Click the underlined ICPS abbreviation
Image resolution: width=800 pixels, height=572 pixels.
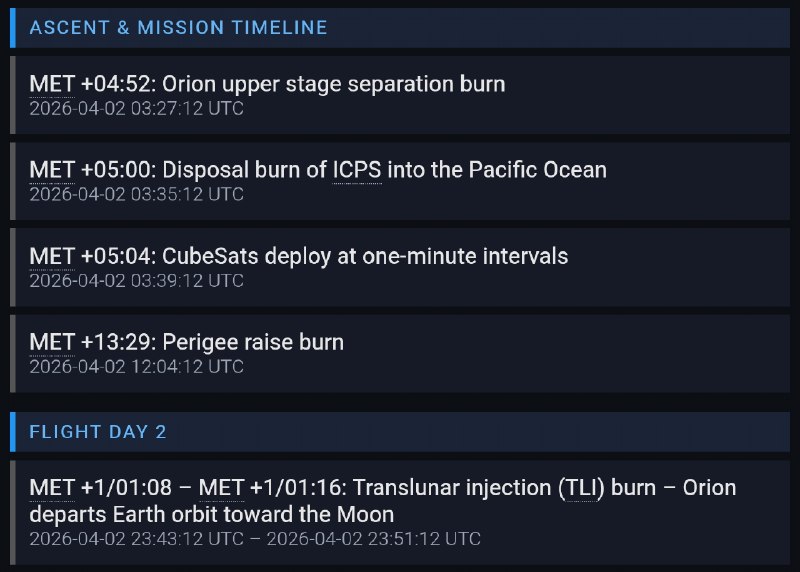coord(357,170)
